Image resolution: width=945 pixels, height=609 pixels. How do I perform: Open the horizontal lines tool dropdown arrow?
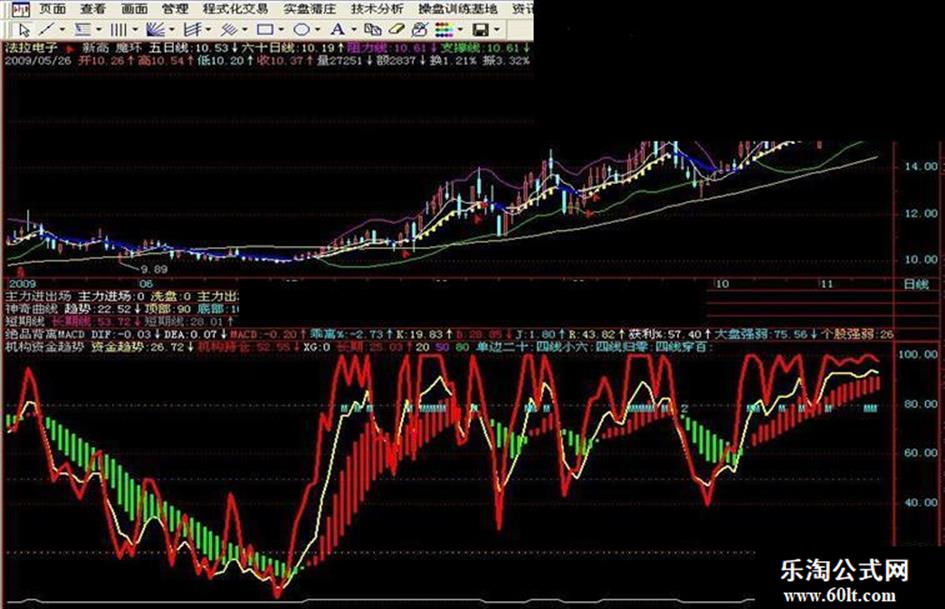[99, 29]
